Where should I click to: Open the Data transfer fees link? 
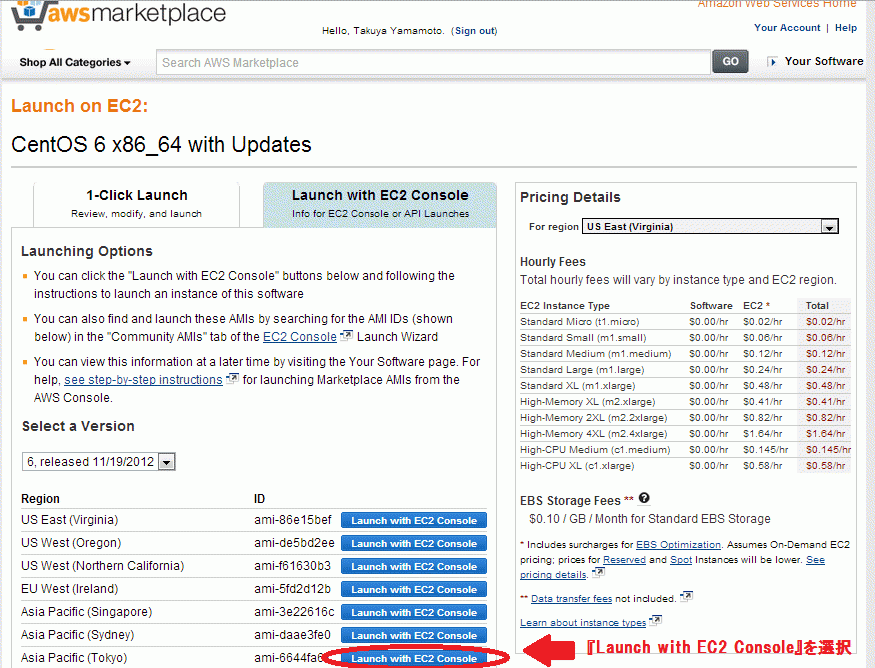[571, 599]
